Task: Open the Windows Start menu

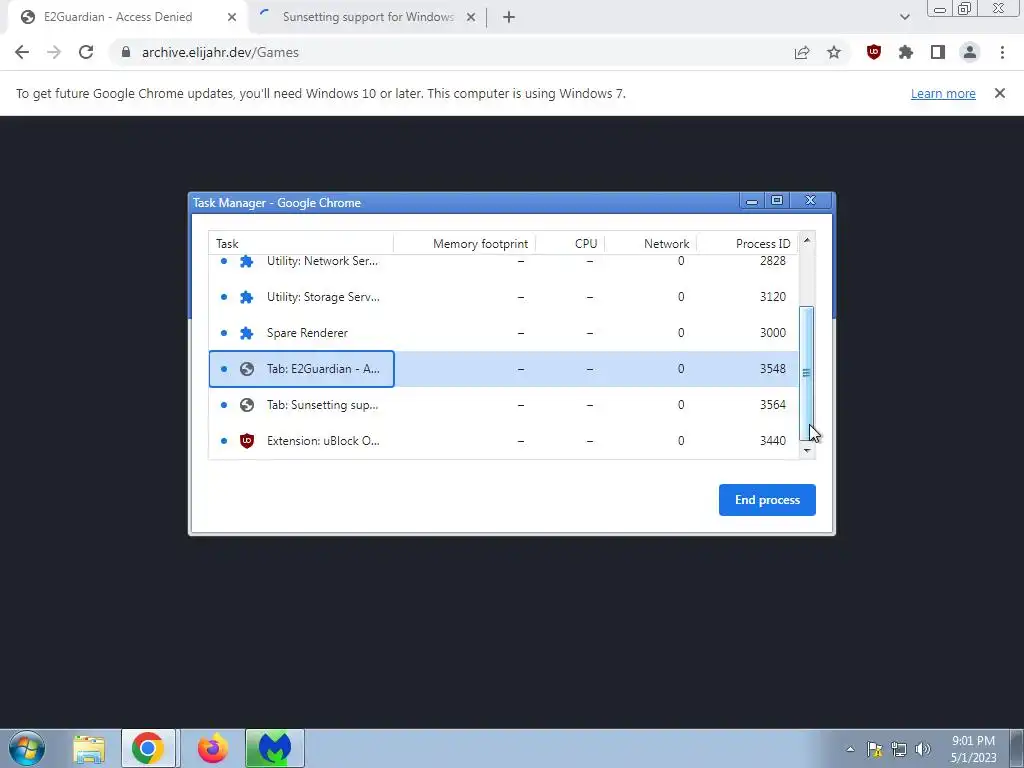Action: (x=26, y=748)
